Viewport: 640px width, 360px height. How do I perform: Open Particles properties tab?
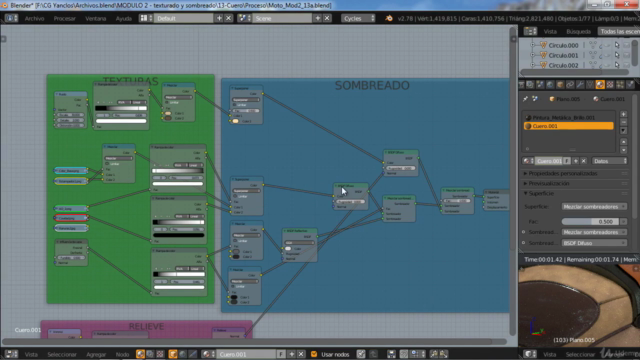click(620, 84)
